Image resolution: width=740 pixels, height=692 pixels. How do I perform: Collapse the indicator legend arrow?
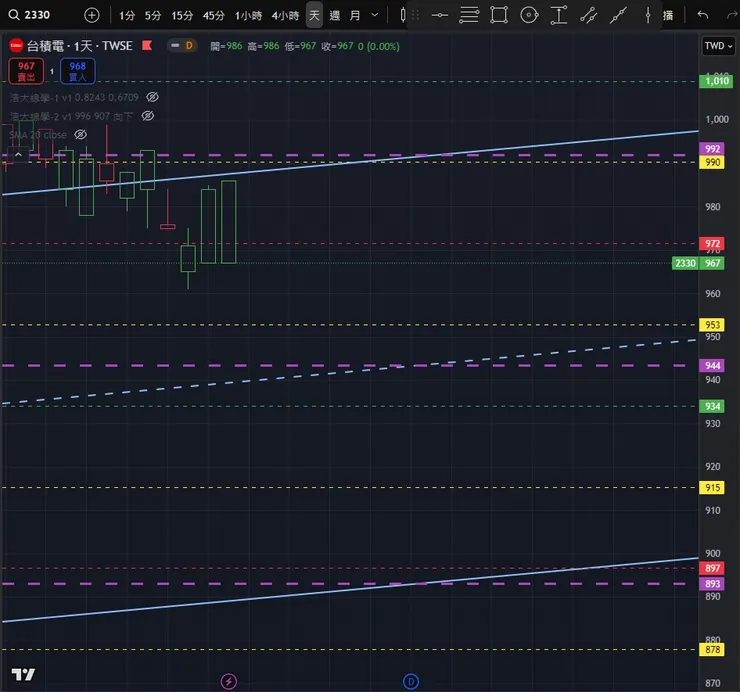18,154
